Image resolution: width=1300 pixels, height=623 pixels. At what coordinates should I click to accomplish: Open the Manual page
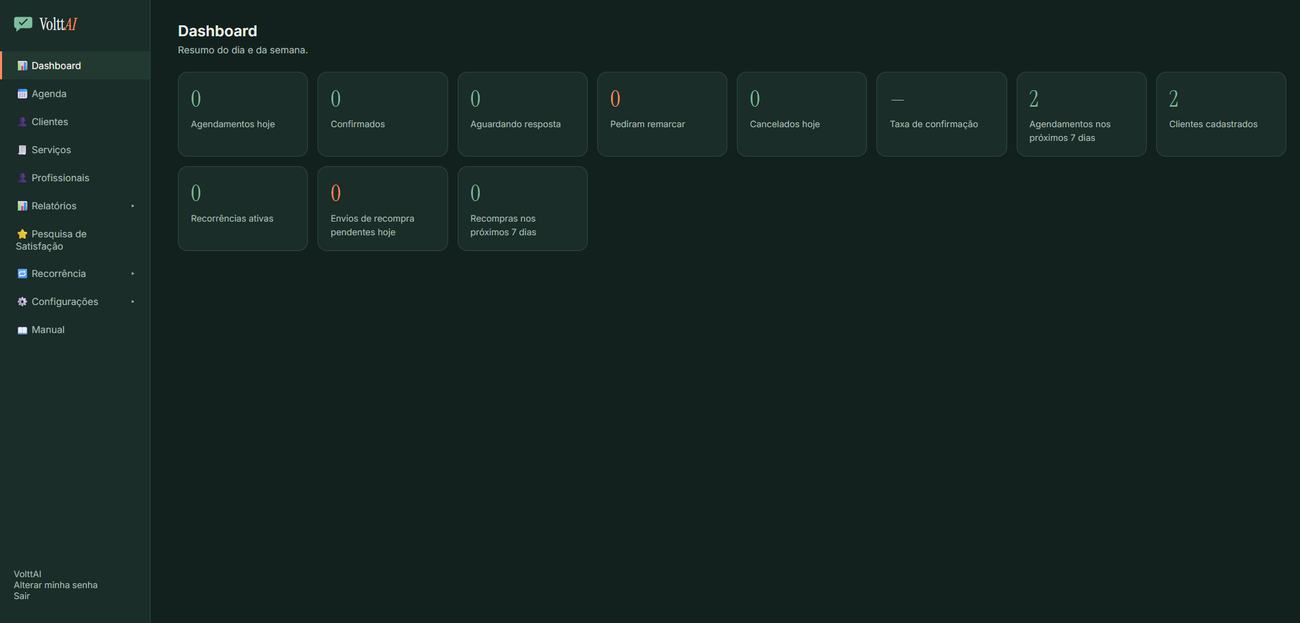coord(75,330)
